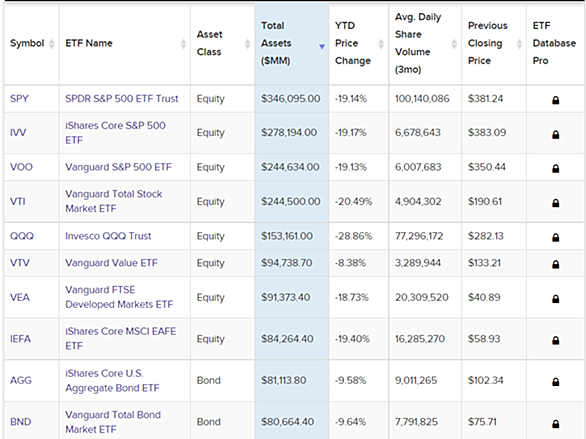Screen dimensions: 586x439
Task: Select the -8.38% YTD change value
Action: [350, 263]
